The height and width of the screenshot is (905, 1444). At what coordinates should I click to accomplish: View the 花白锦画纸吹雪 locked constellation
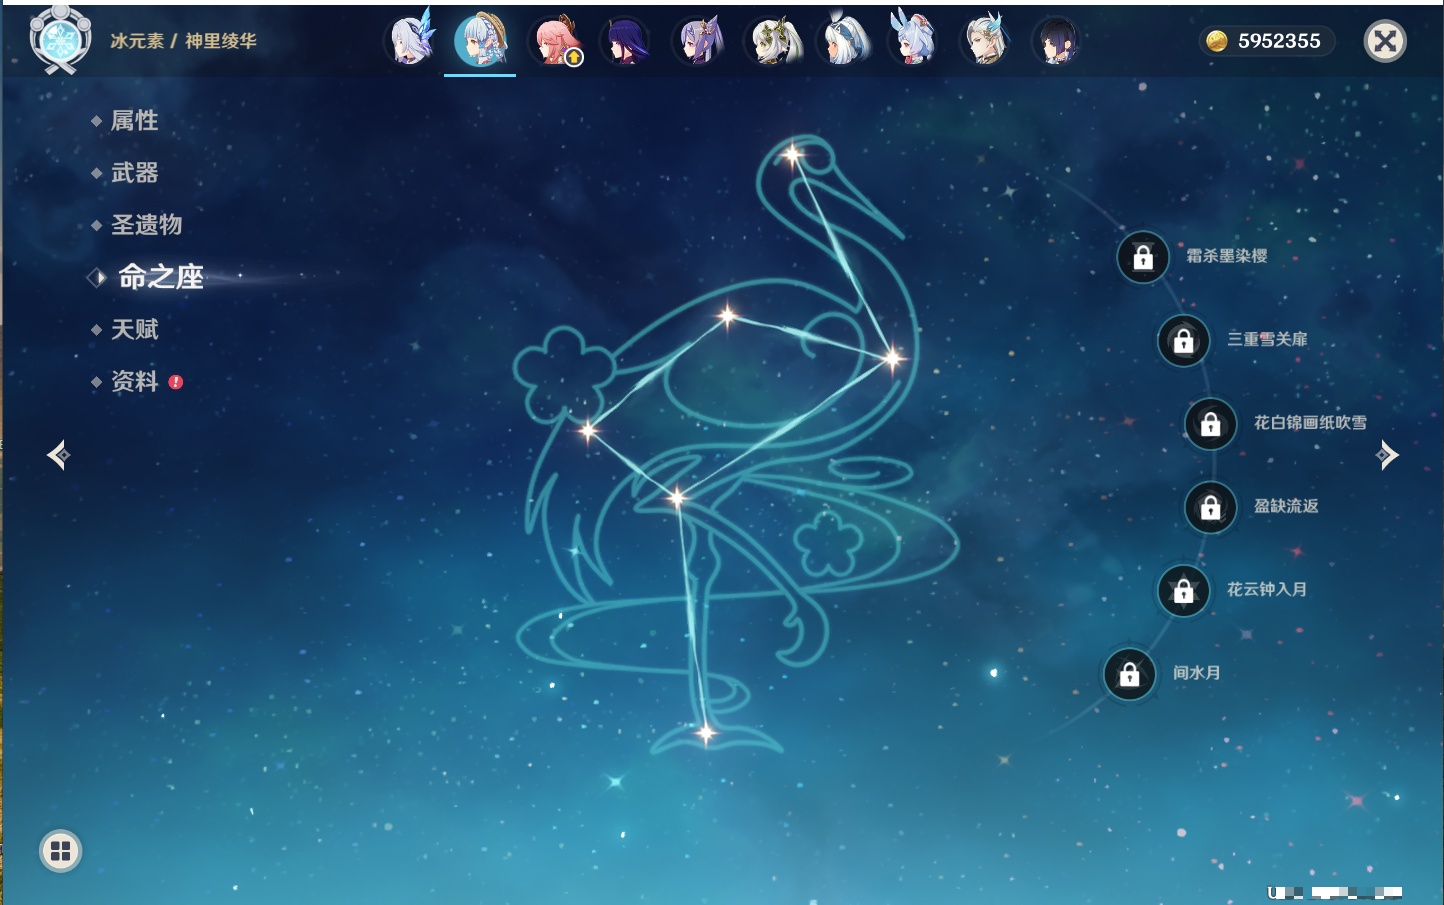tap(1210, 424)
